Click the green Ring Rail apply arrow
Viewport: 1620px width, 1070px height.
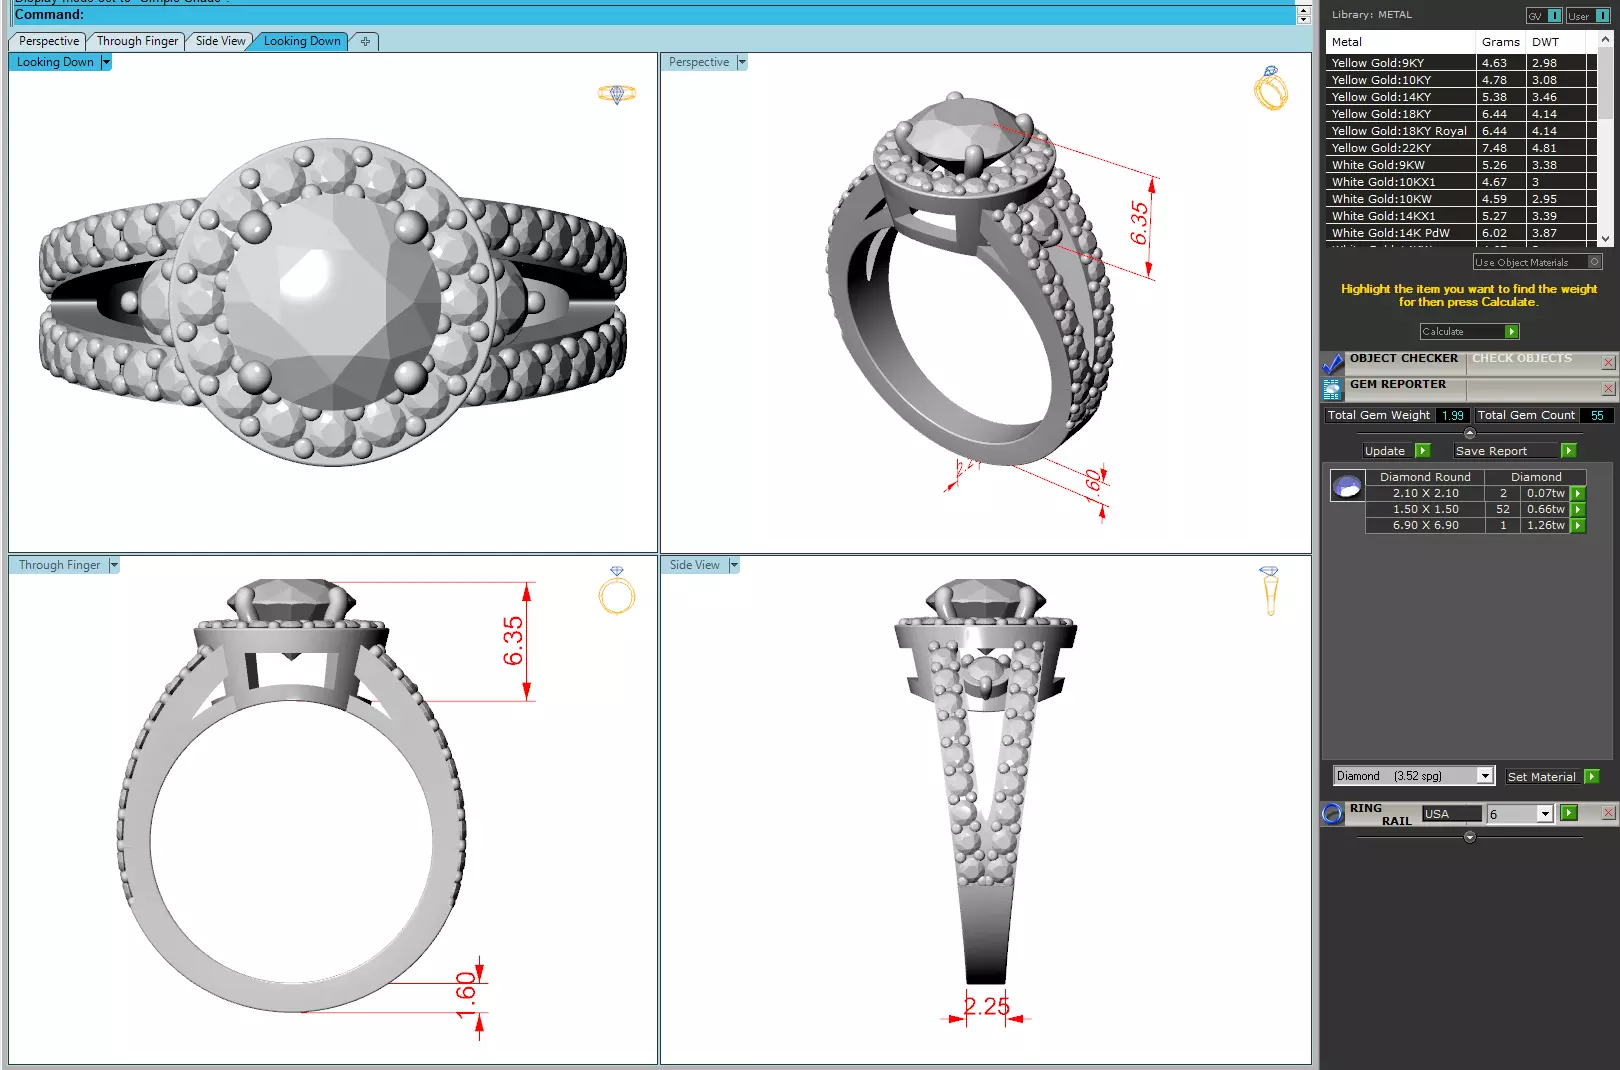pyautogui.click(x=1569, y=814)
